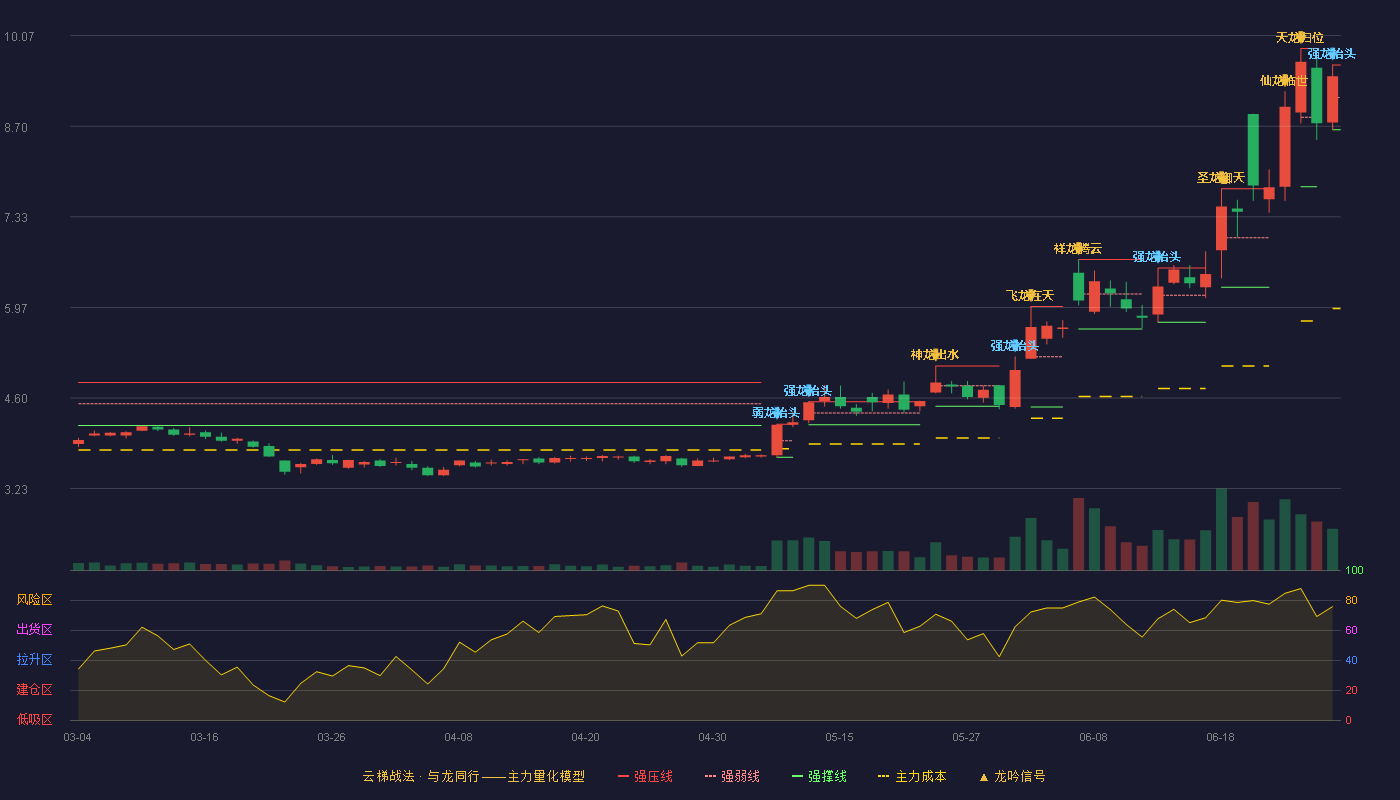The height and width of the screenshot is (800, 1400).
Task: Click the green 100 indicator scale value
Action: [x=1354, y=571]
